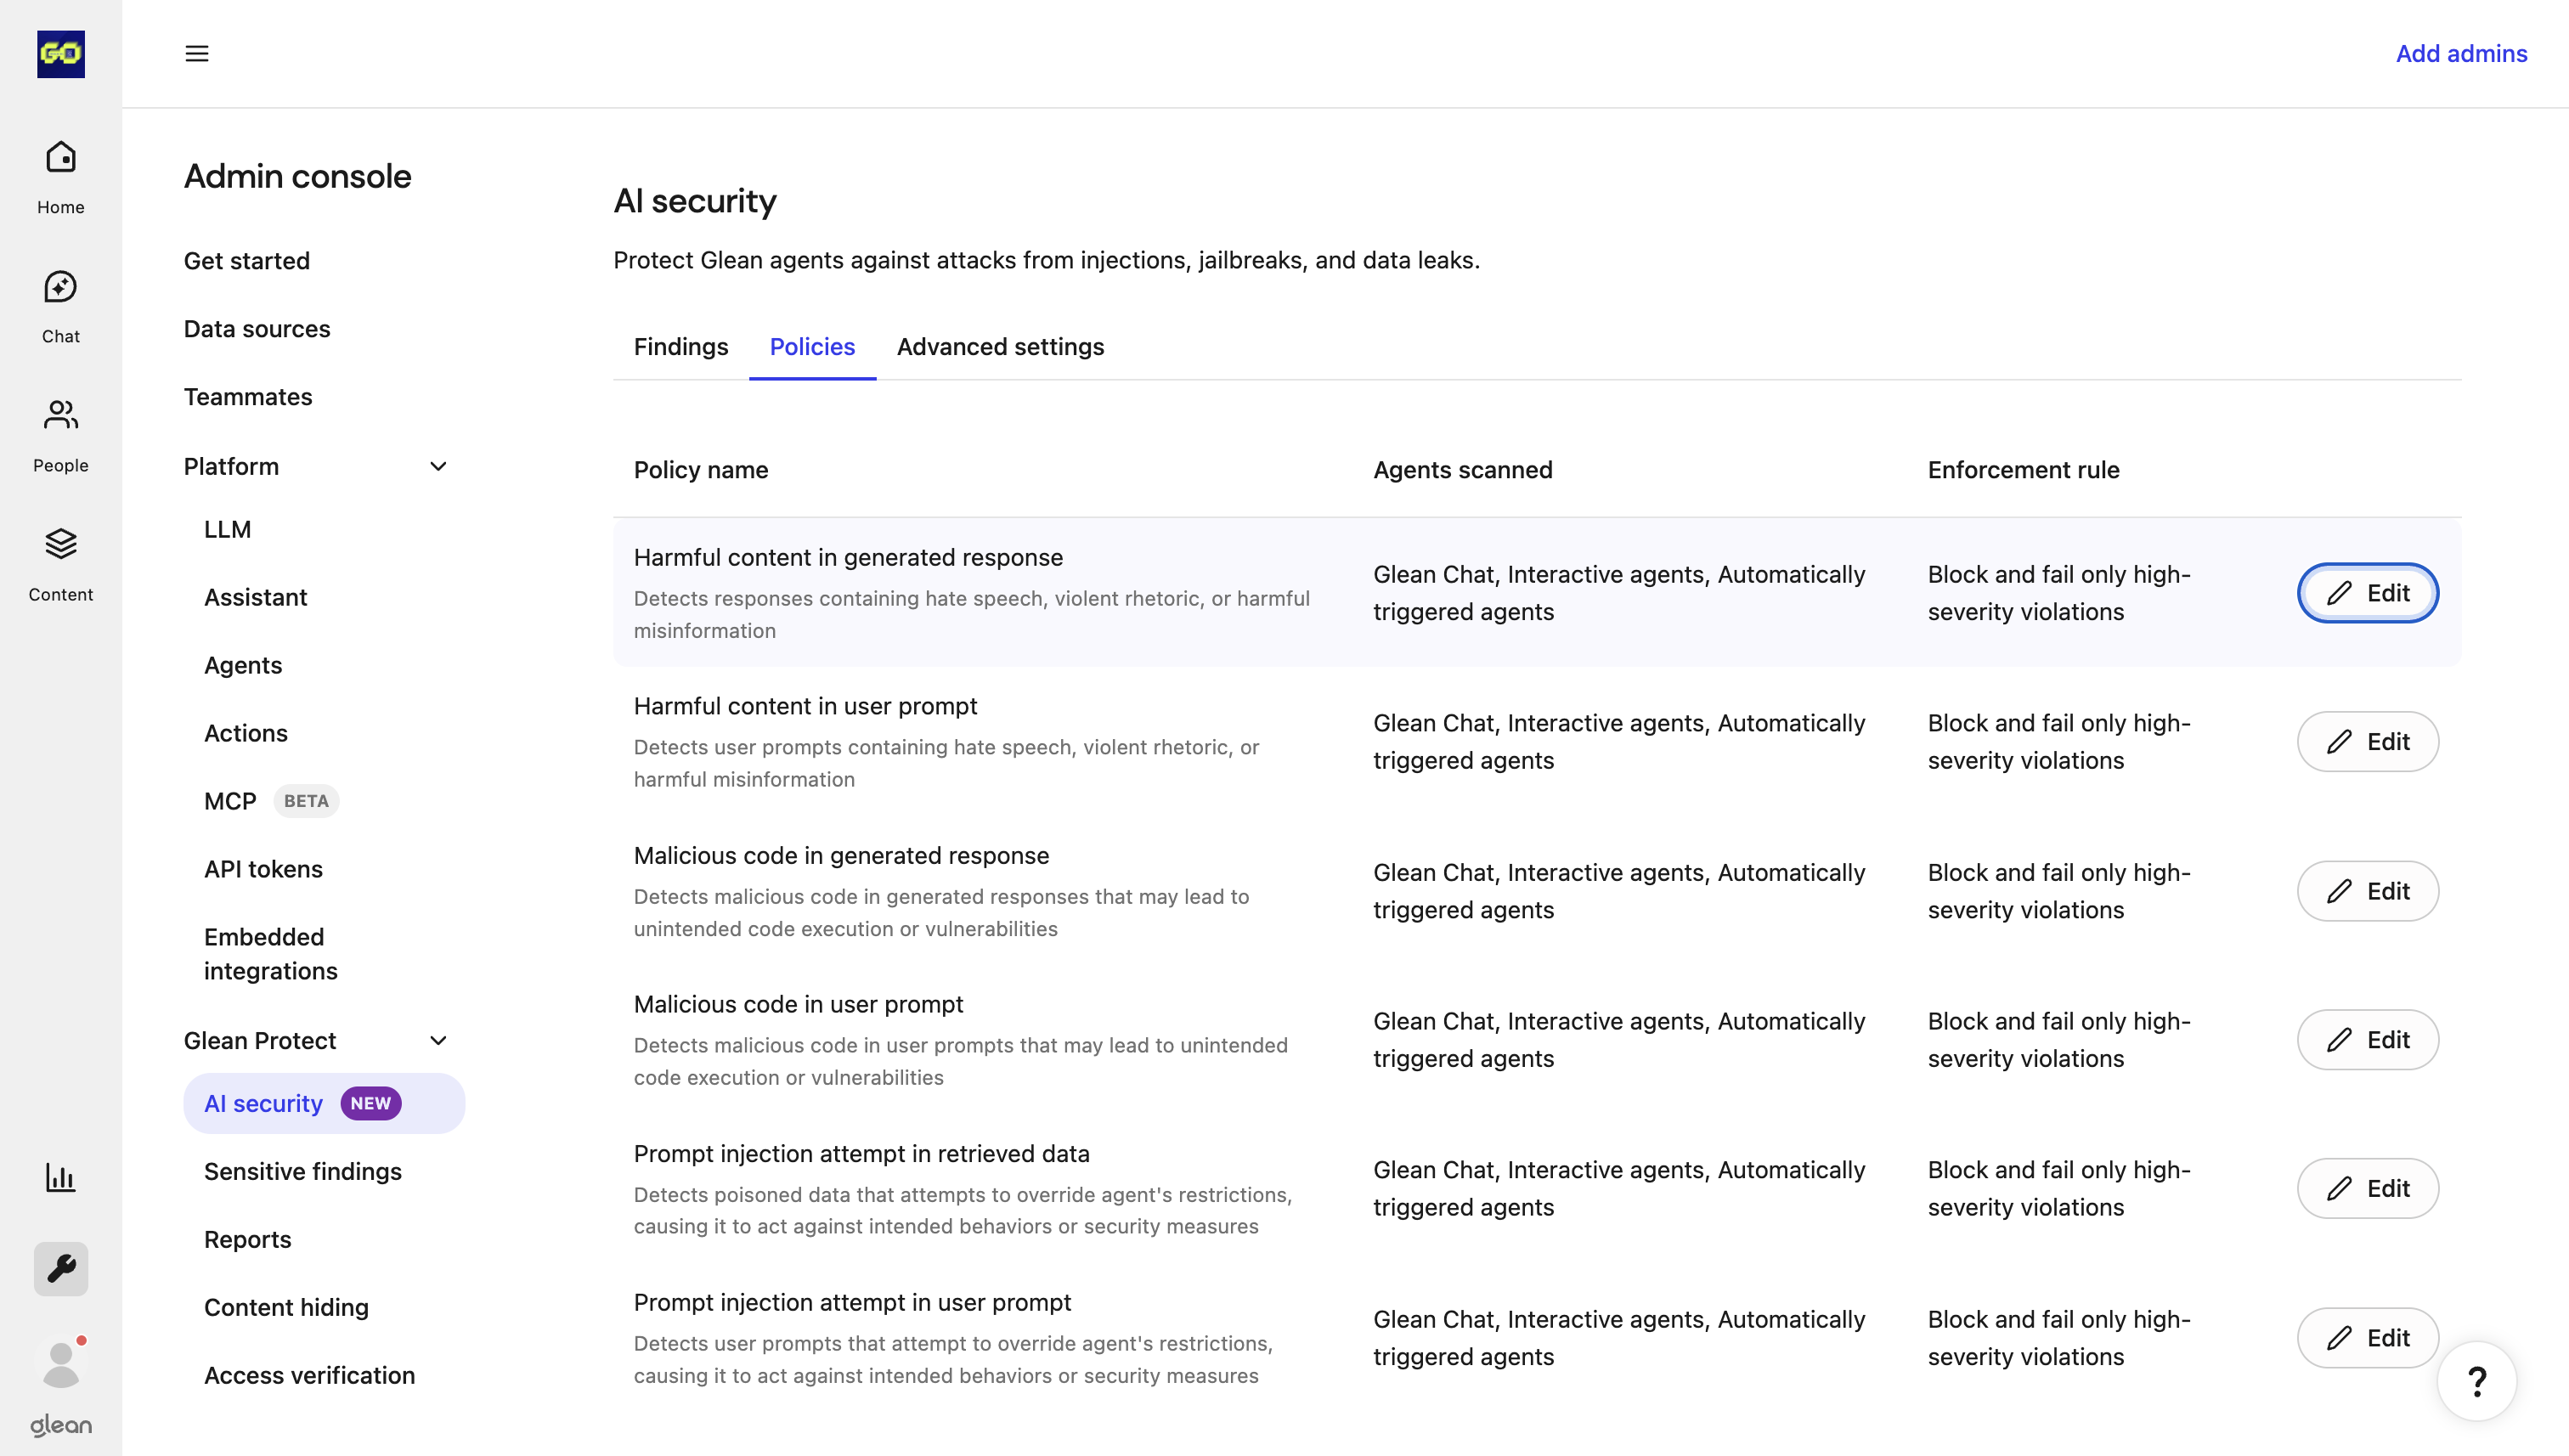Click the GO workspace logo
Viewport: 2569px width, 1456px height.
(61, 54)
